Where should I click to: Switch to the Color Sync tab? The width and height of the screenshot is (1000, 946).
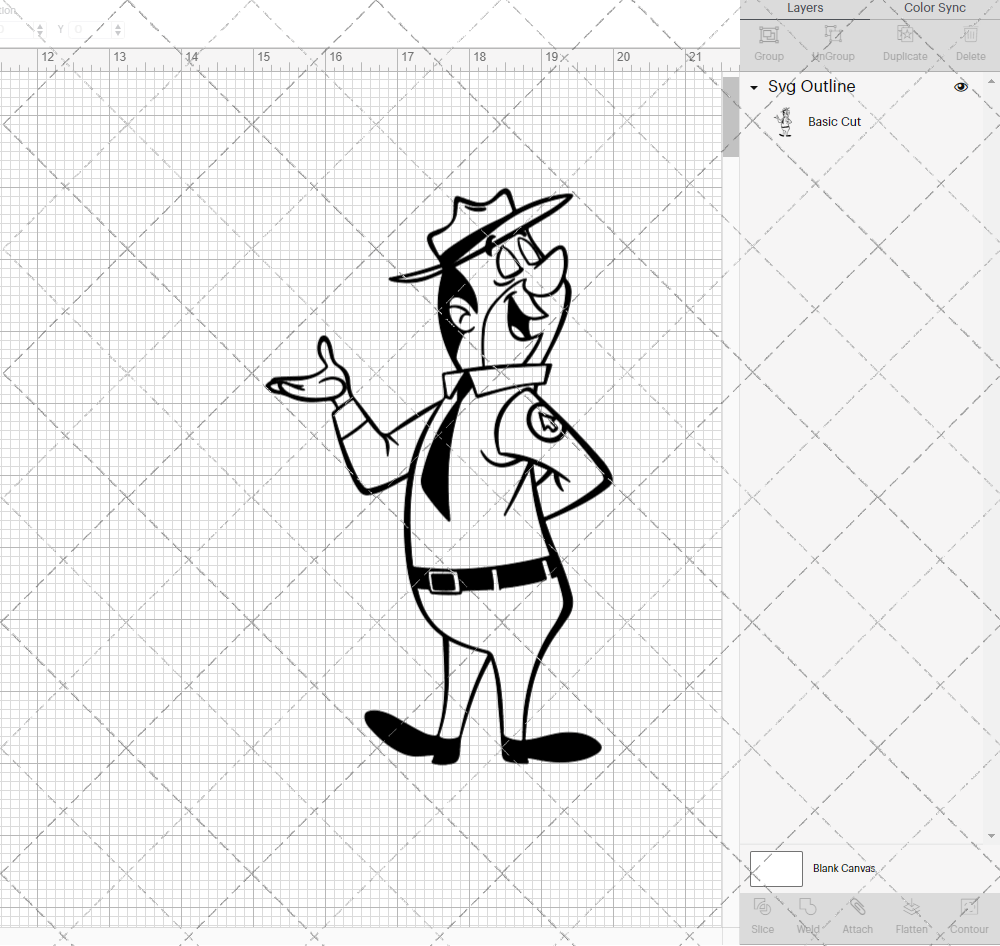[934, 8]
